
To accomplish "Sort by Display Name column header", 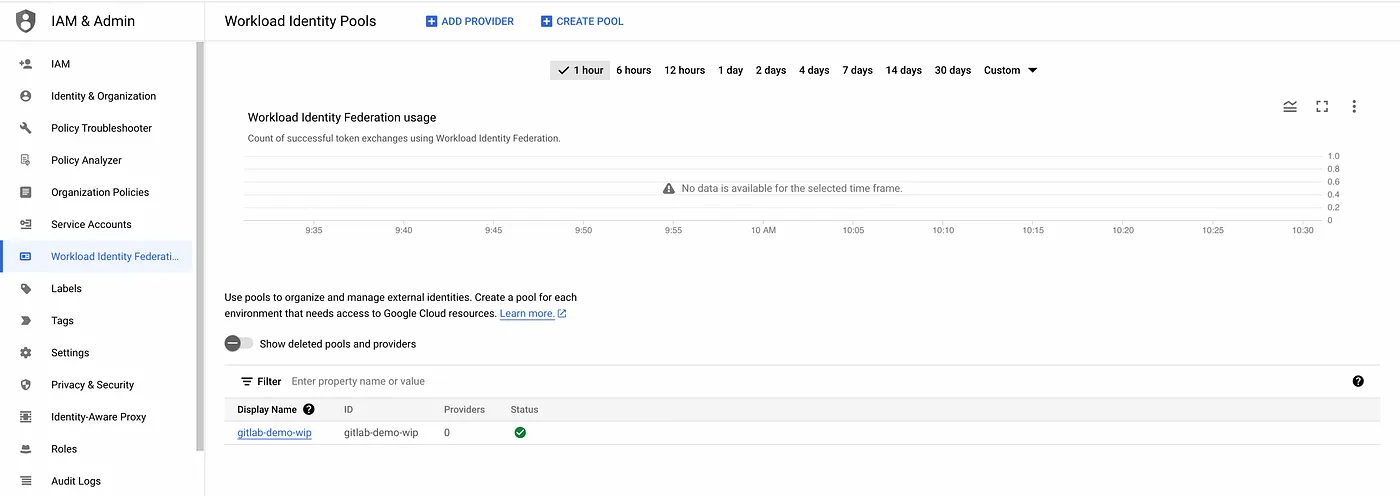I will coord(267,409).
